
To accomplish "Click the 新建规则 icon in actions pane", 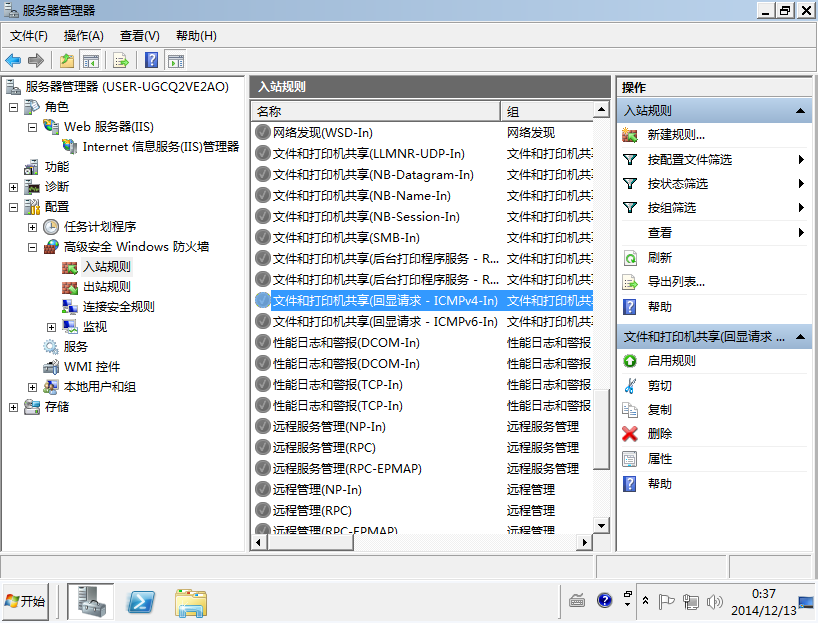I will 630,135.
